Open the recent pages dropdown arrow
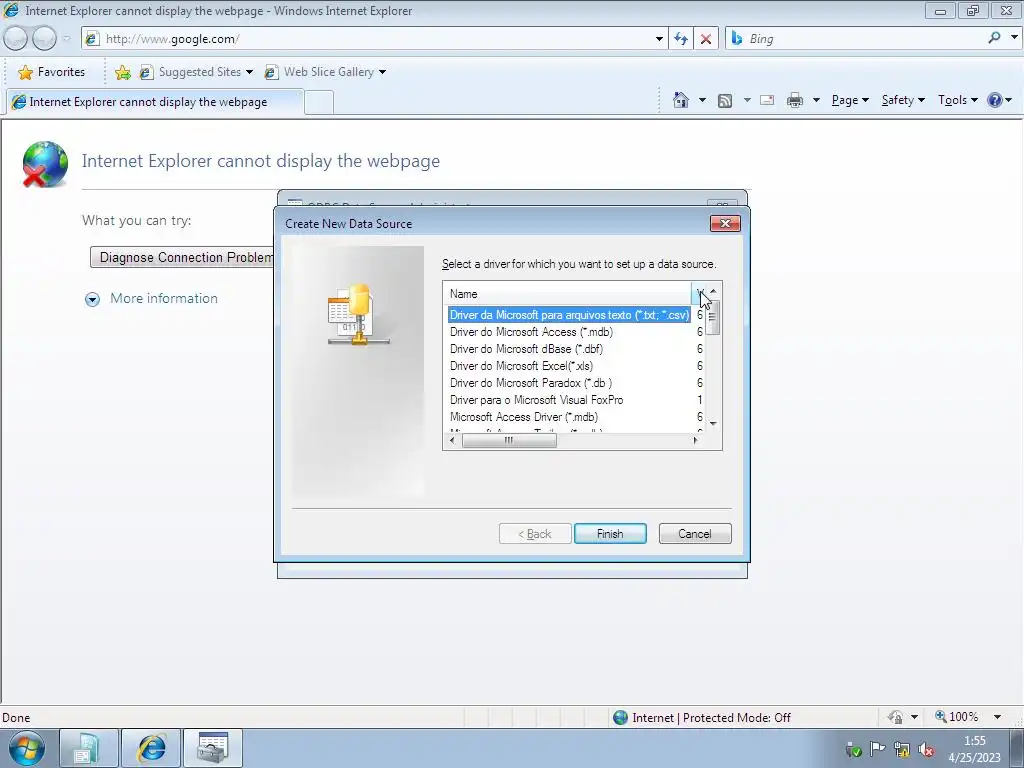Image resolution: width=1024 pixels, height=768 pixels. point(66,39)
